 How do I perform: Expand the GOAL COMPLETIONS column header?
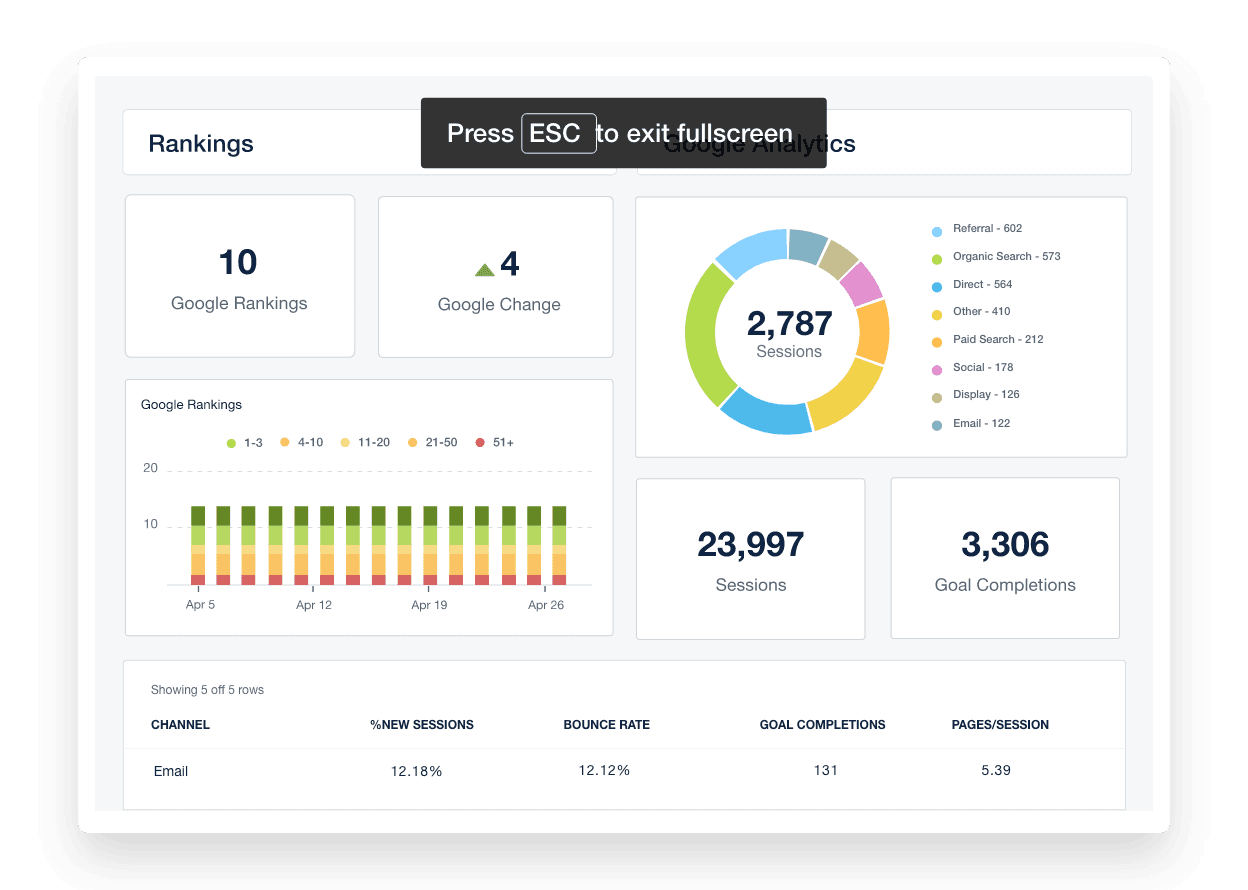click(x=824, y=725)
